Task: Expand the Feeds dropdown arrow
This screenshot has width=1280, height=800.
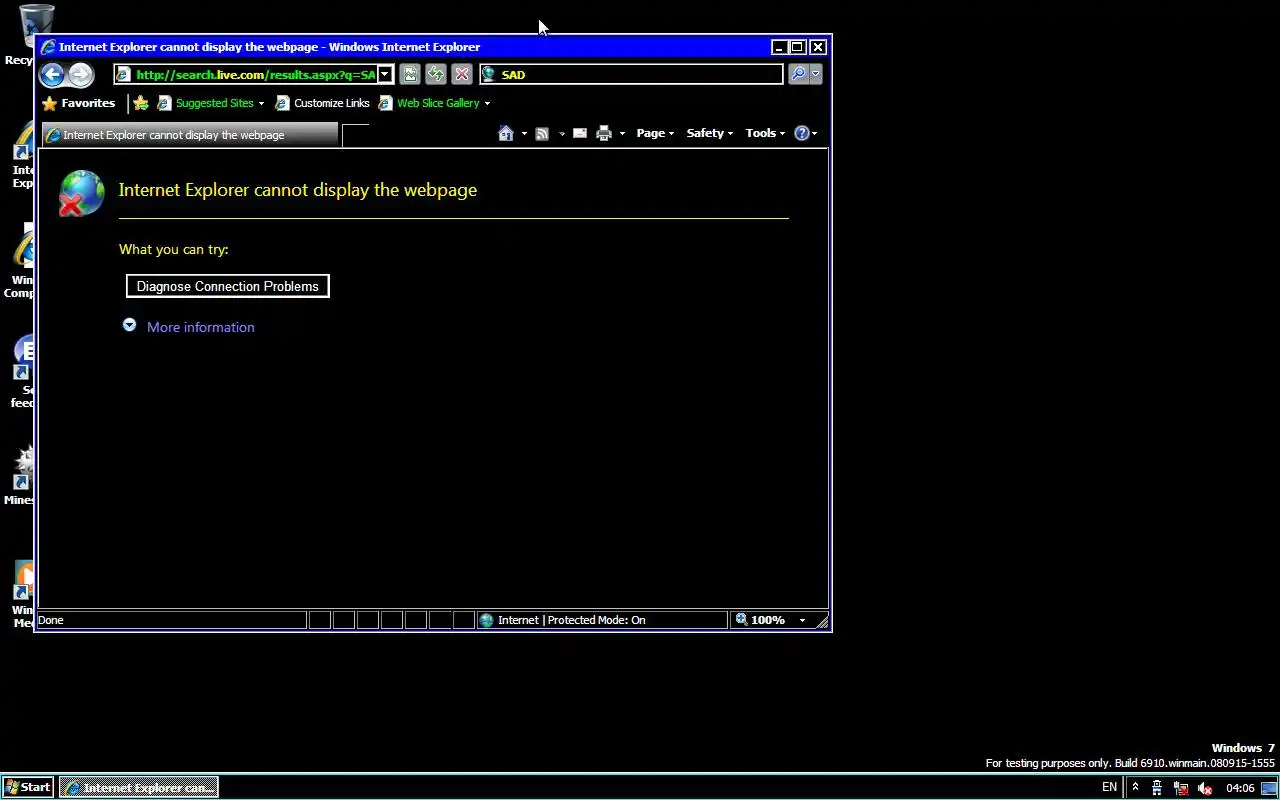Action: (x=562, y=133)
